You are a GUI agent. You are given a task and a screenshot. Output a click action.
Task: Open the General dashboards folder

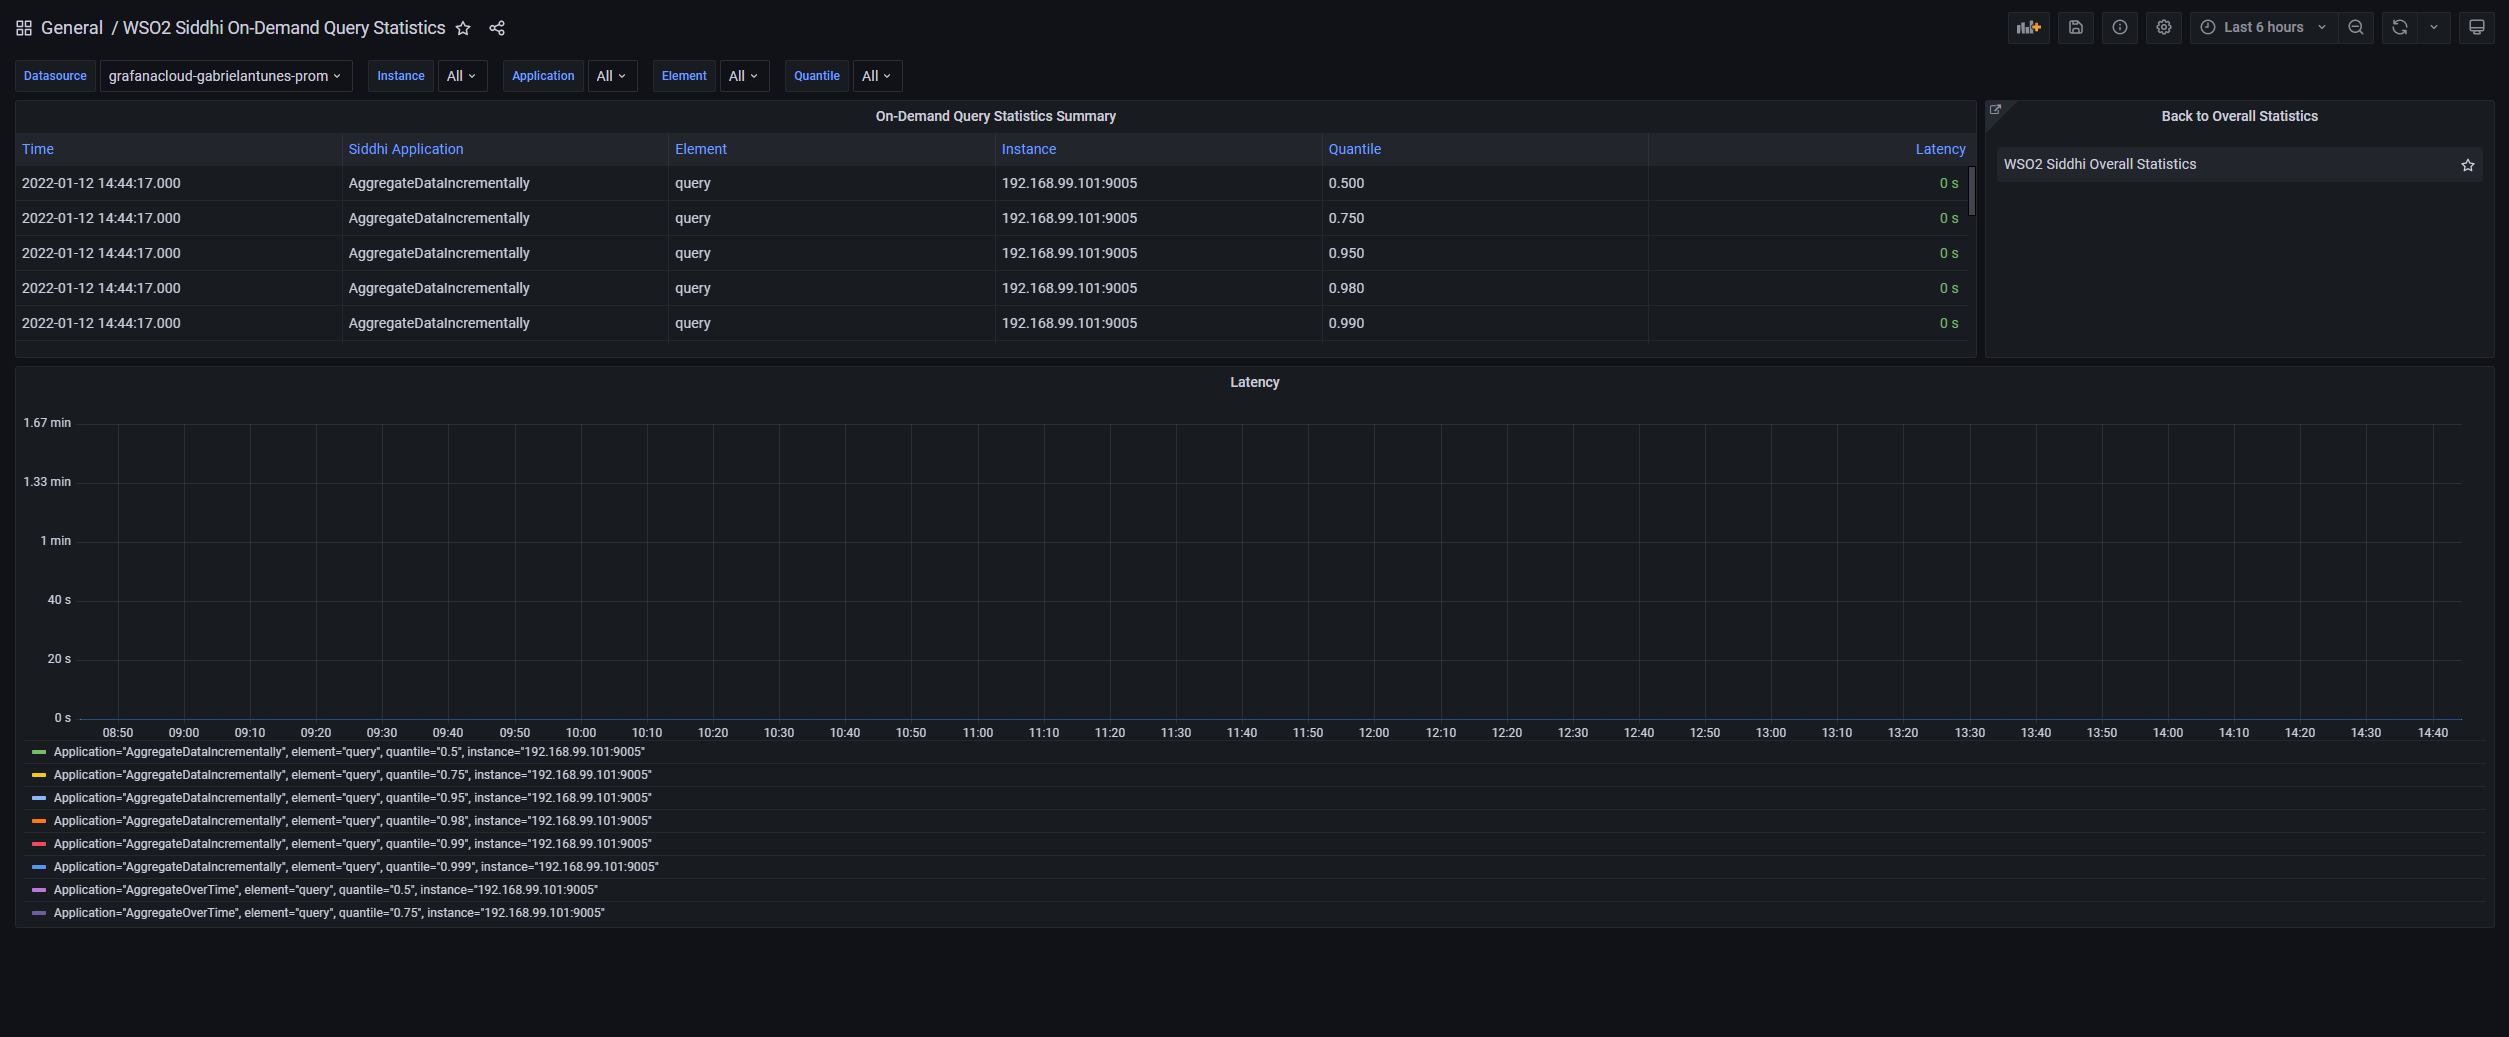[72, 27]
